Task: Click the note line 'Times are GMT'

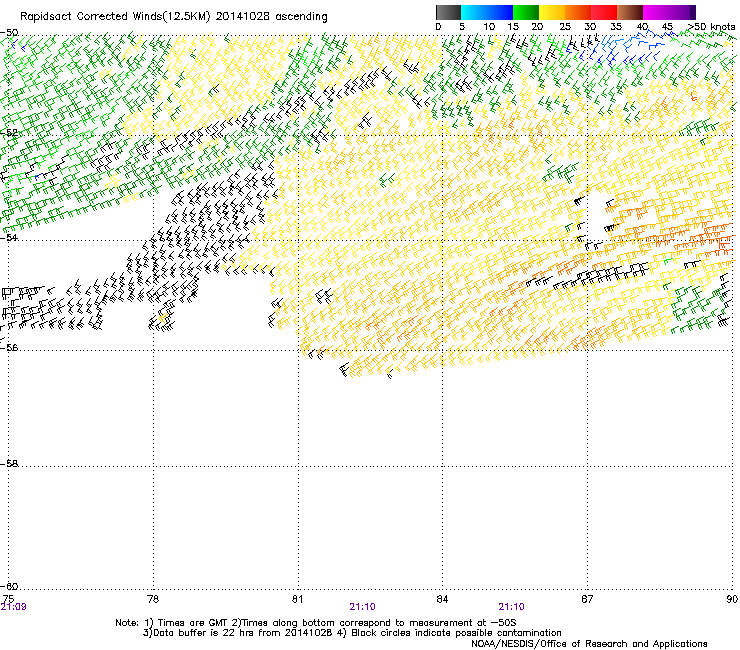Action: [x=193, y=623]
